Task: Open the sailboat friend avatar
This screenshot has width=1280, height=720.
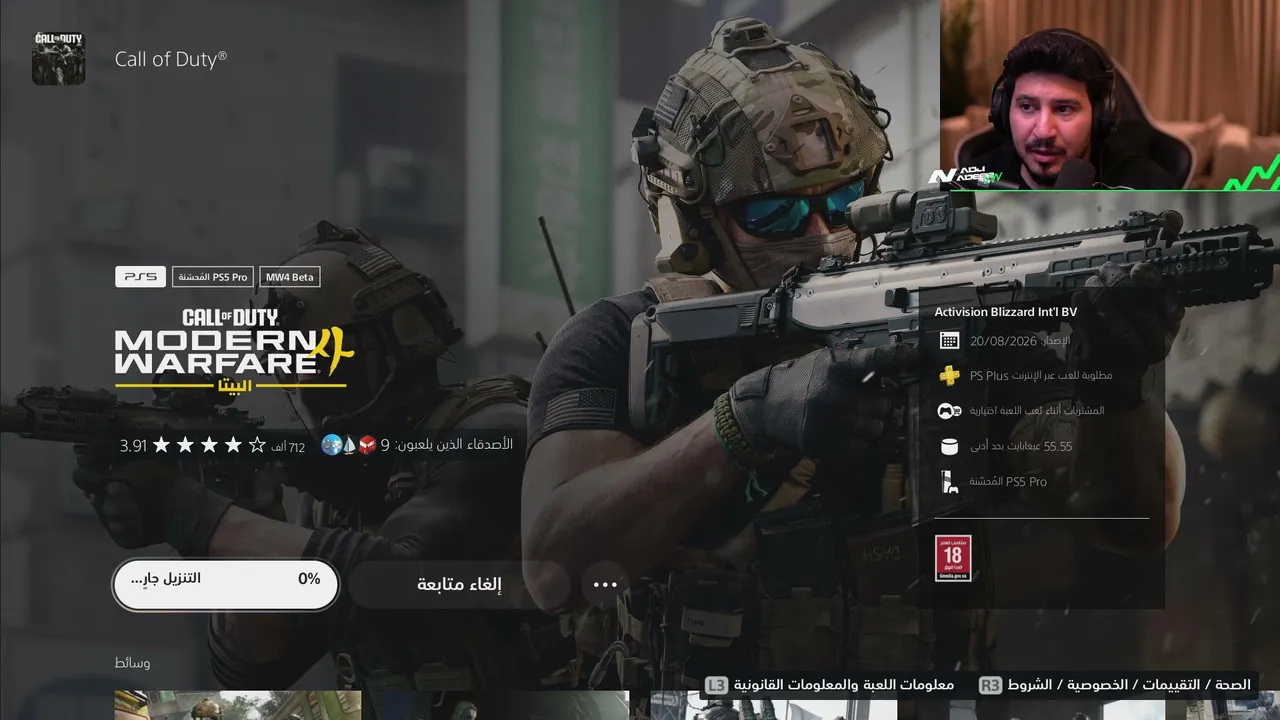Action: point(349,445)
